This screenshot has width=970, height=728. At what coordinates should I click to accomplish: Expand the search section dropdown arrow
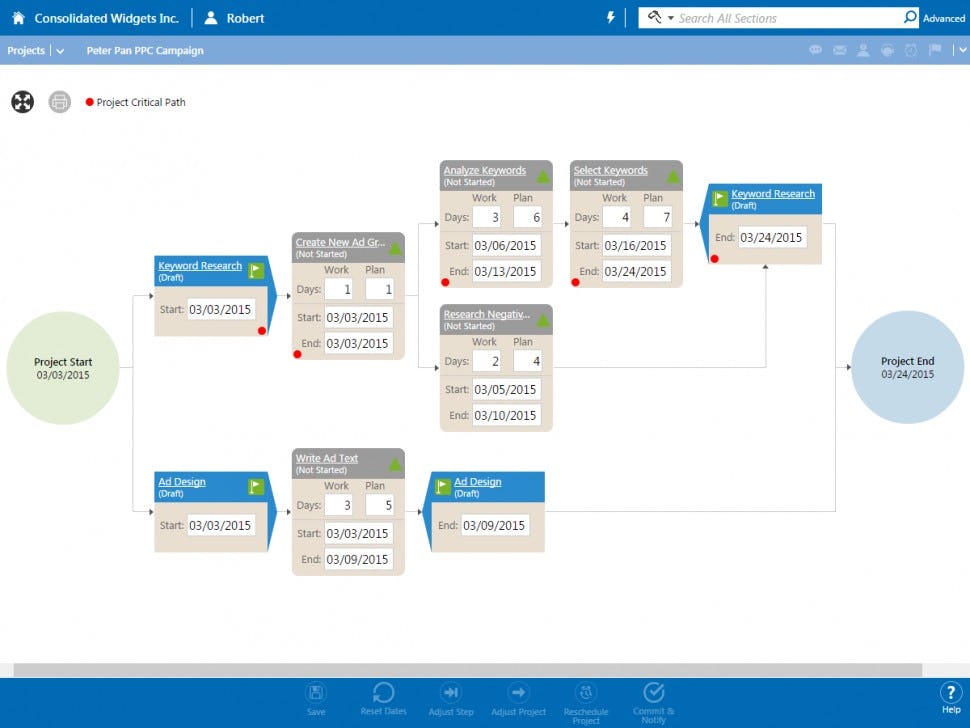coord(671,19)
